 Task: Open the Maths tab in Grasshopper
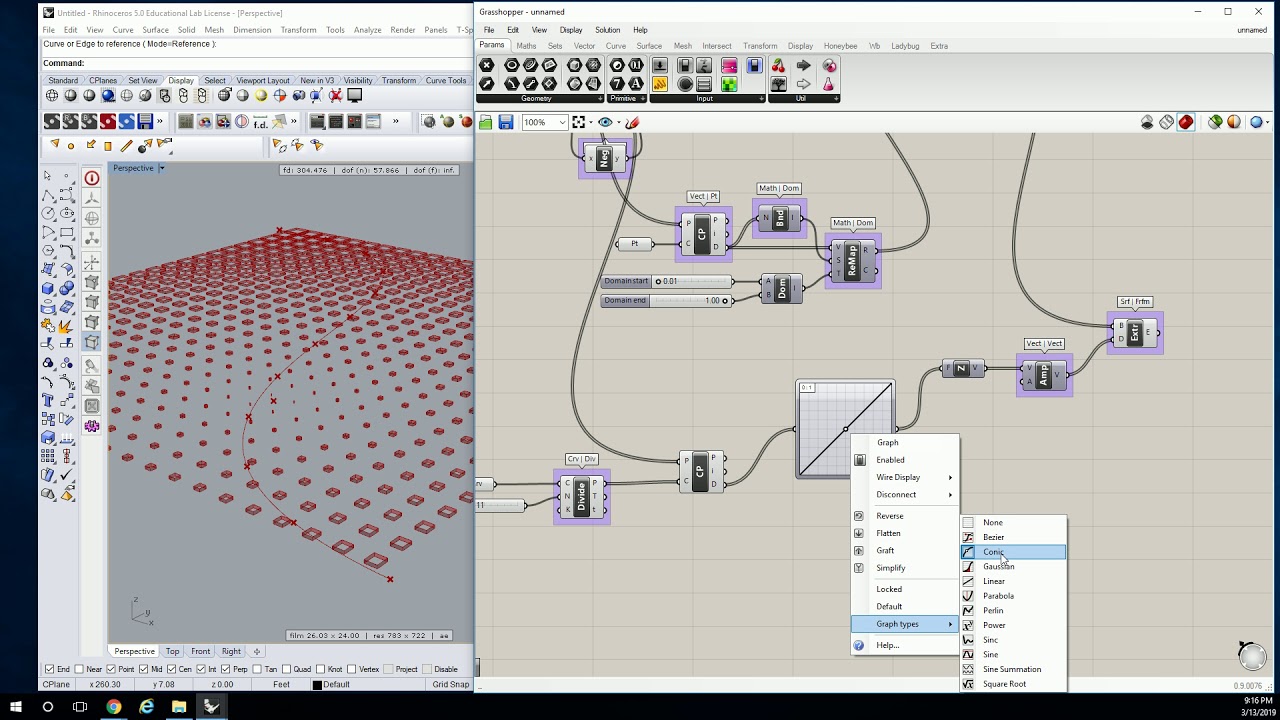coord(526,46)
